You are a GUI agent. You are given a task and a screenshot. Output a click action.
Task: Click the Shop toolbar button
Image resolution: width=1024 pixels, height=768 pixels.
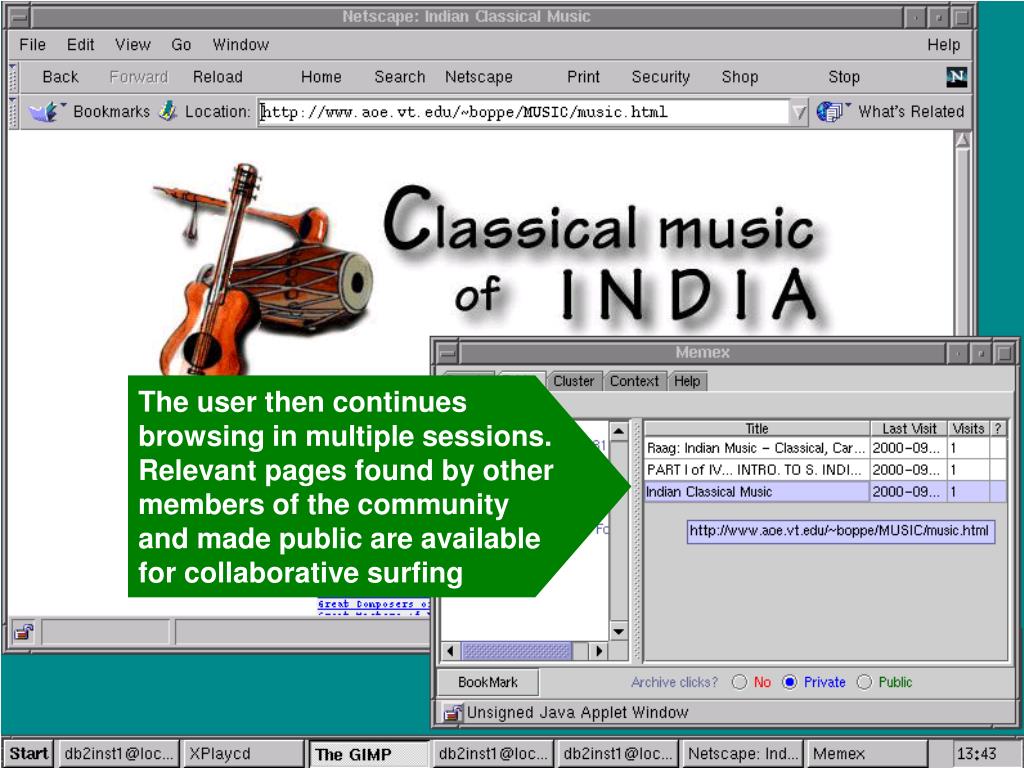pyautogui.click(x=739, y=77)
